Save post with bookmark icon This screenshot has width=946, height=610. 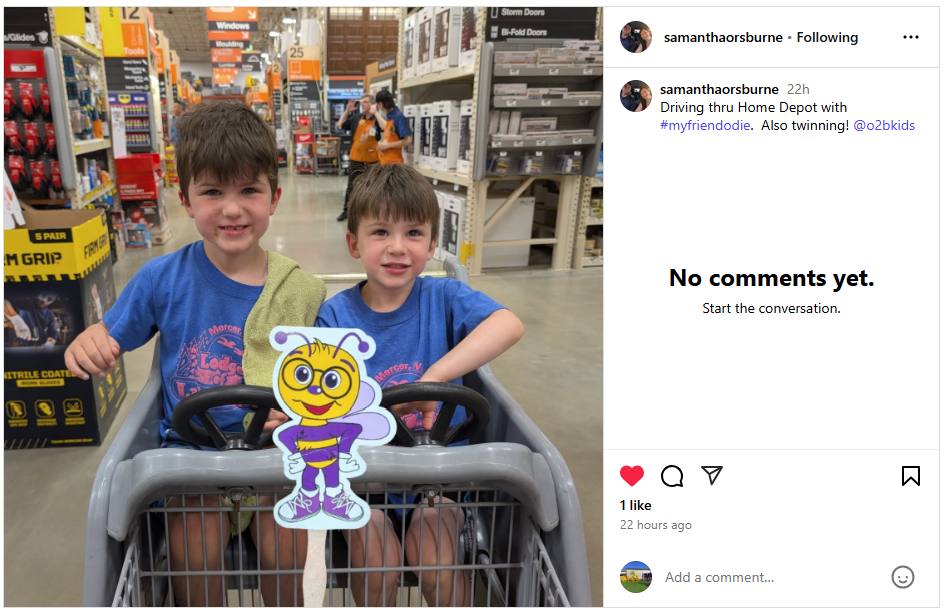click(910, 476)
